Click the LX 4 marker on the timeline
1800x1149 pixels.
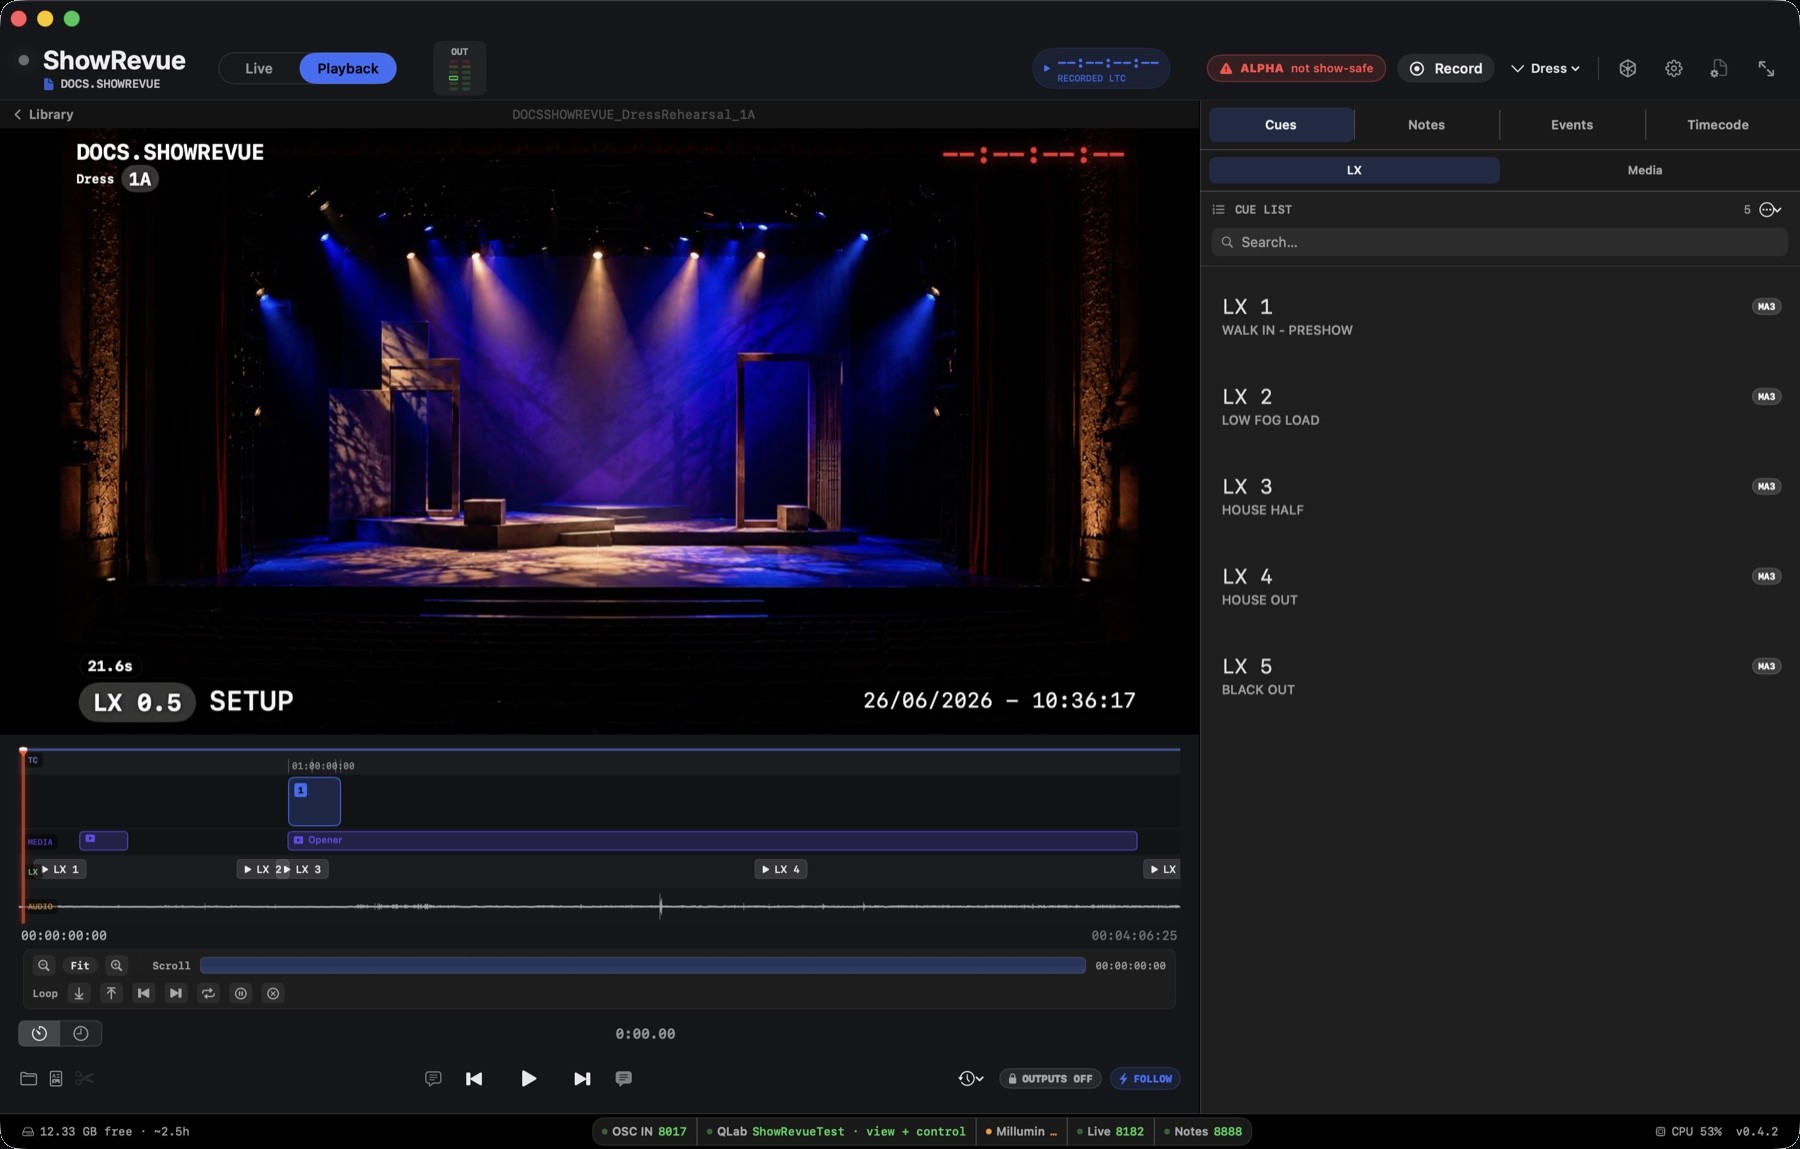point(781,869)
